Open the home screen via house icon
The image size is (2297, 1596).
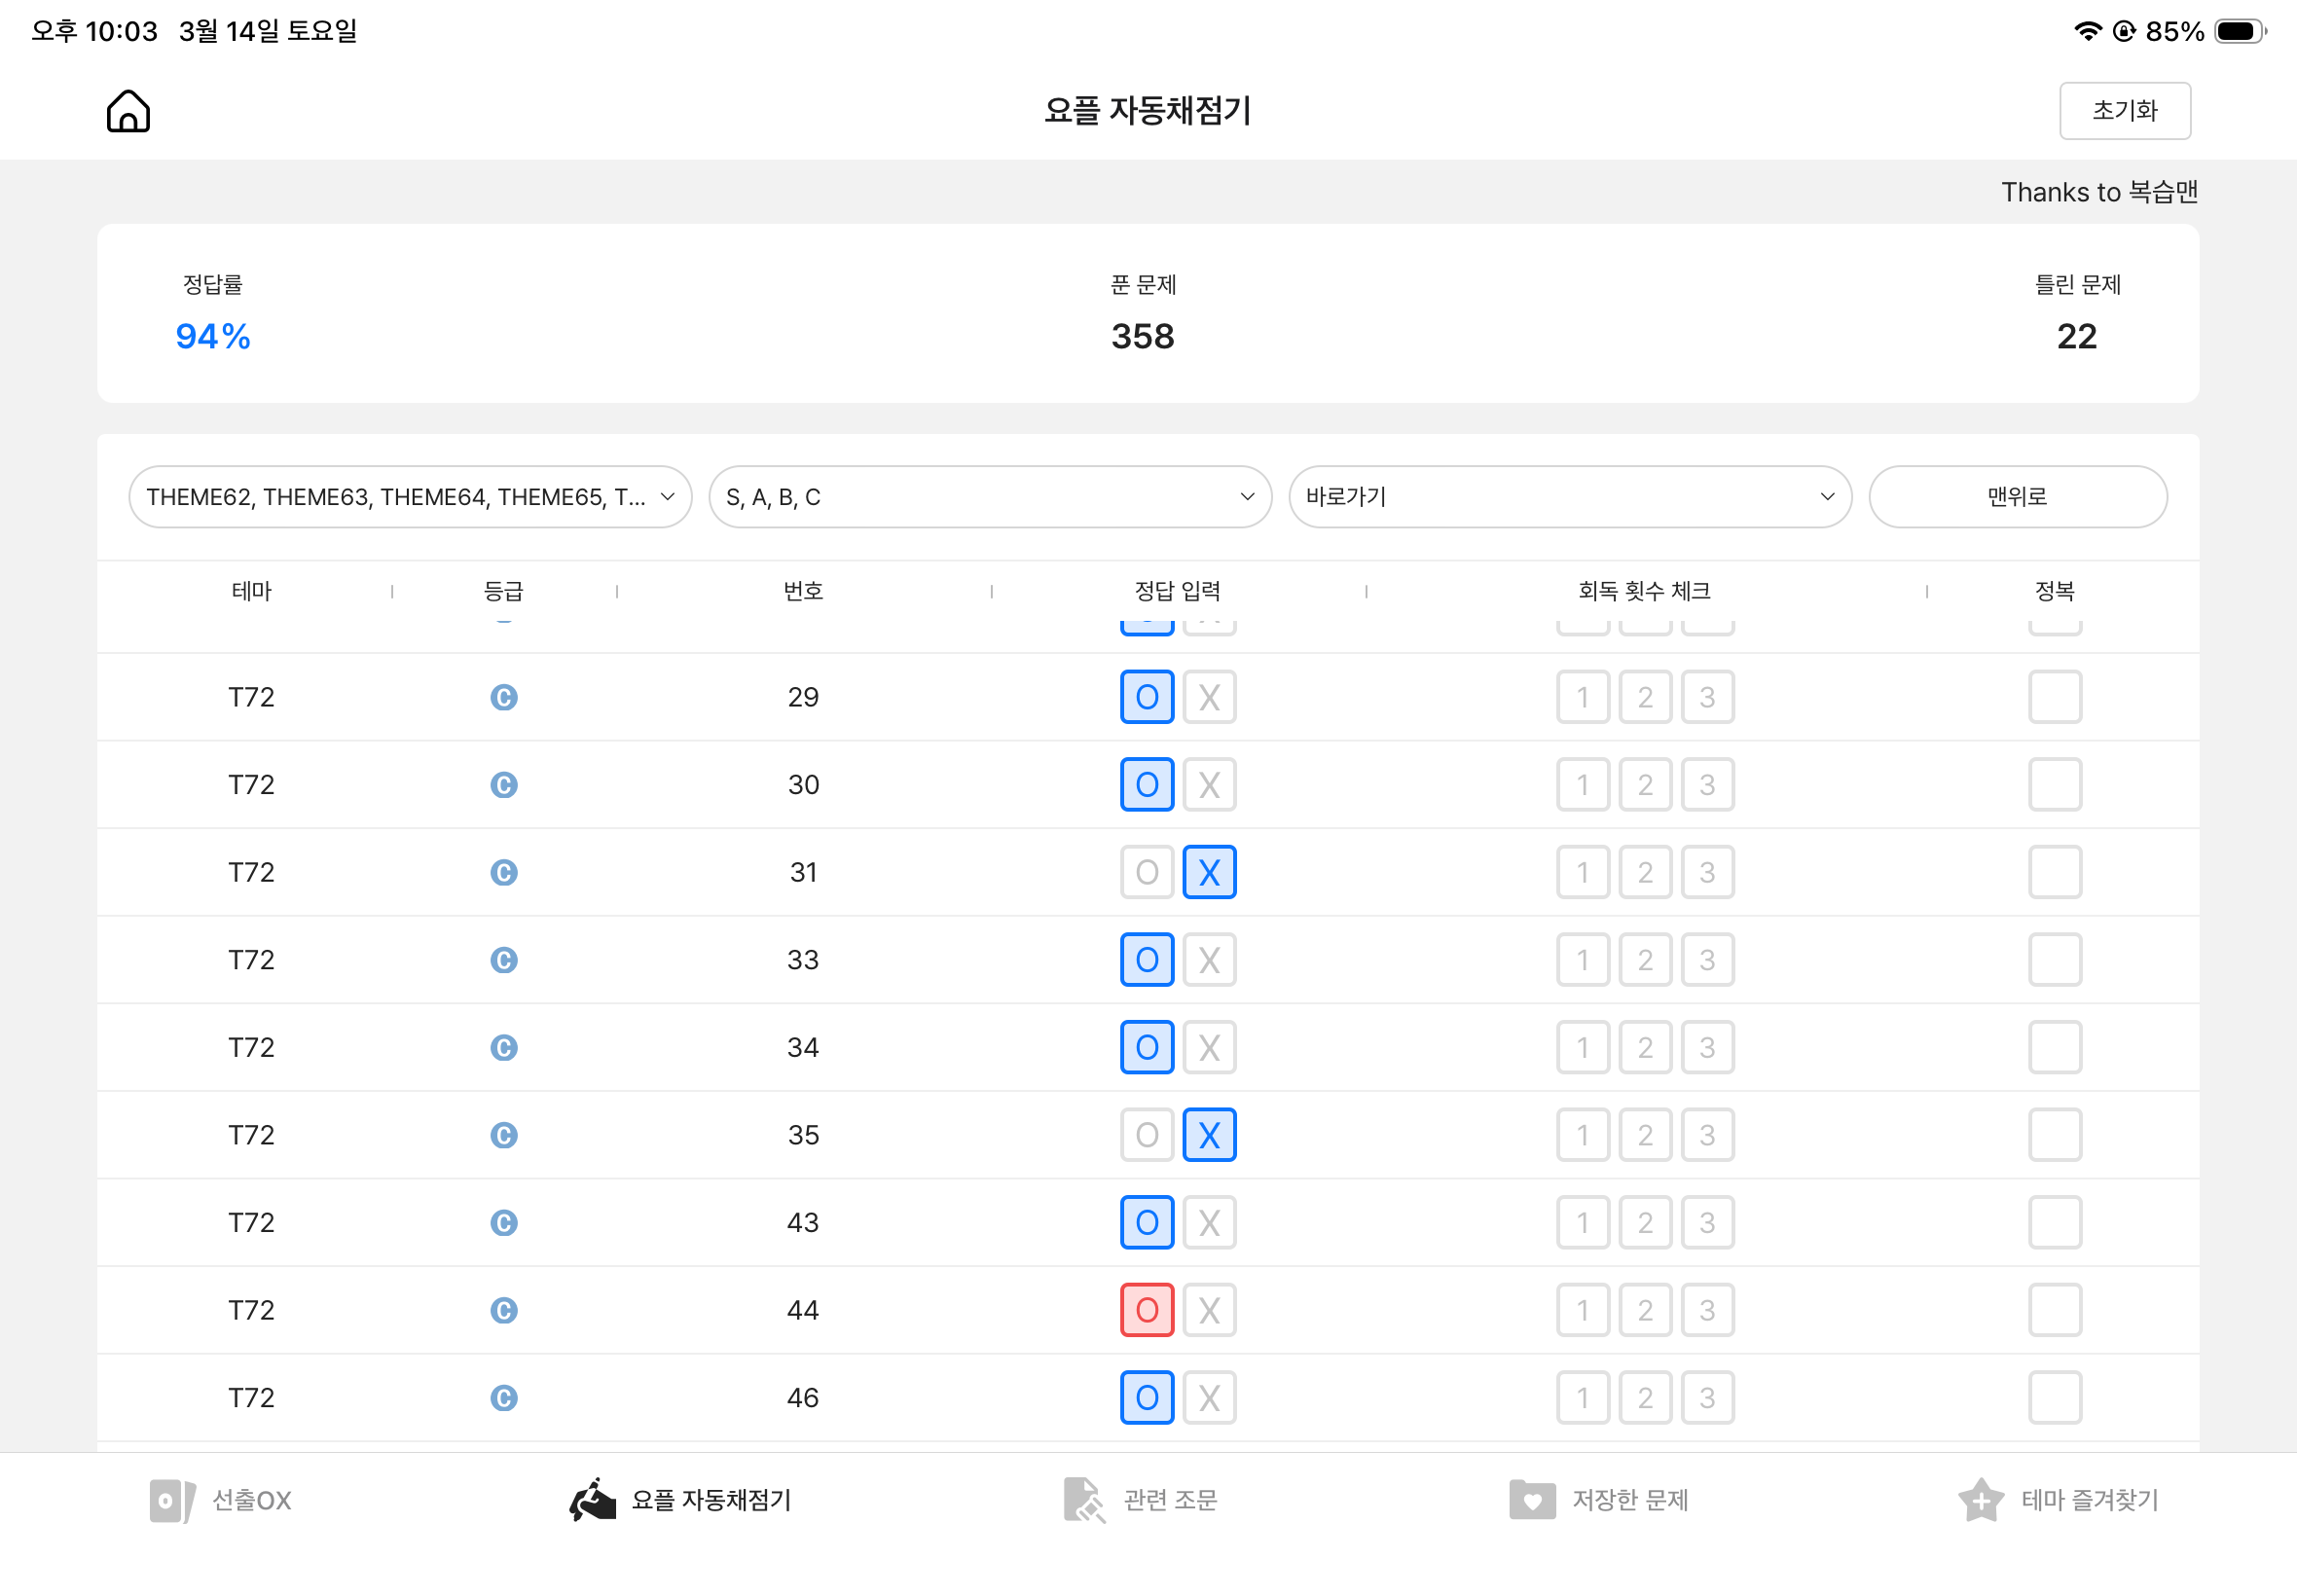(x=128, y=110)
